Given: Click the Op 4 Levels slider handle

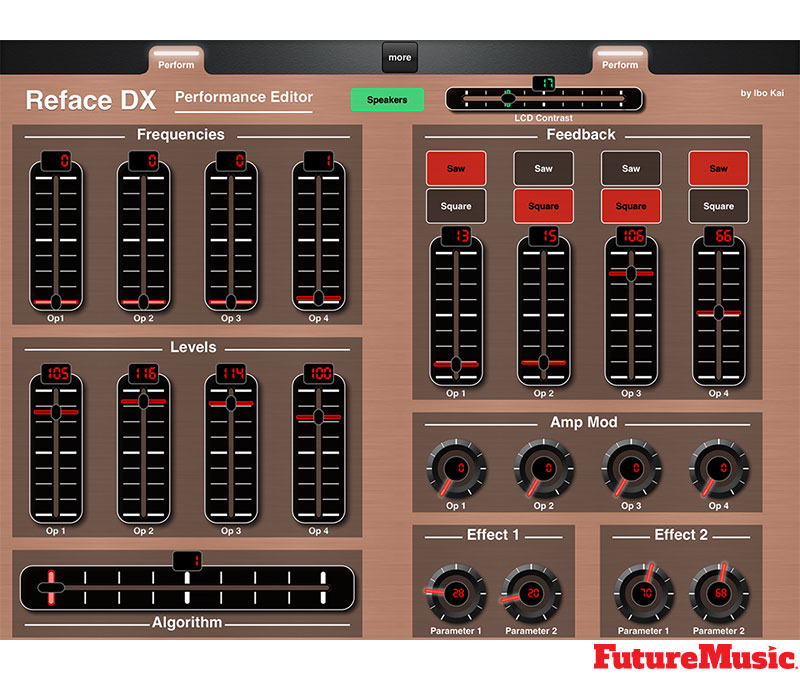Looking at the screenshot, I should coord(318,417).
